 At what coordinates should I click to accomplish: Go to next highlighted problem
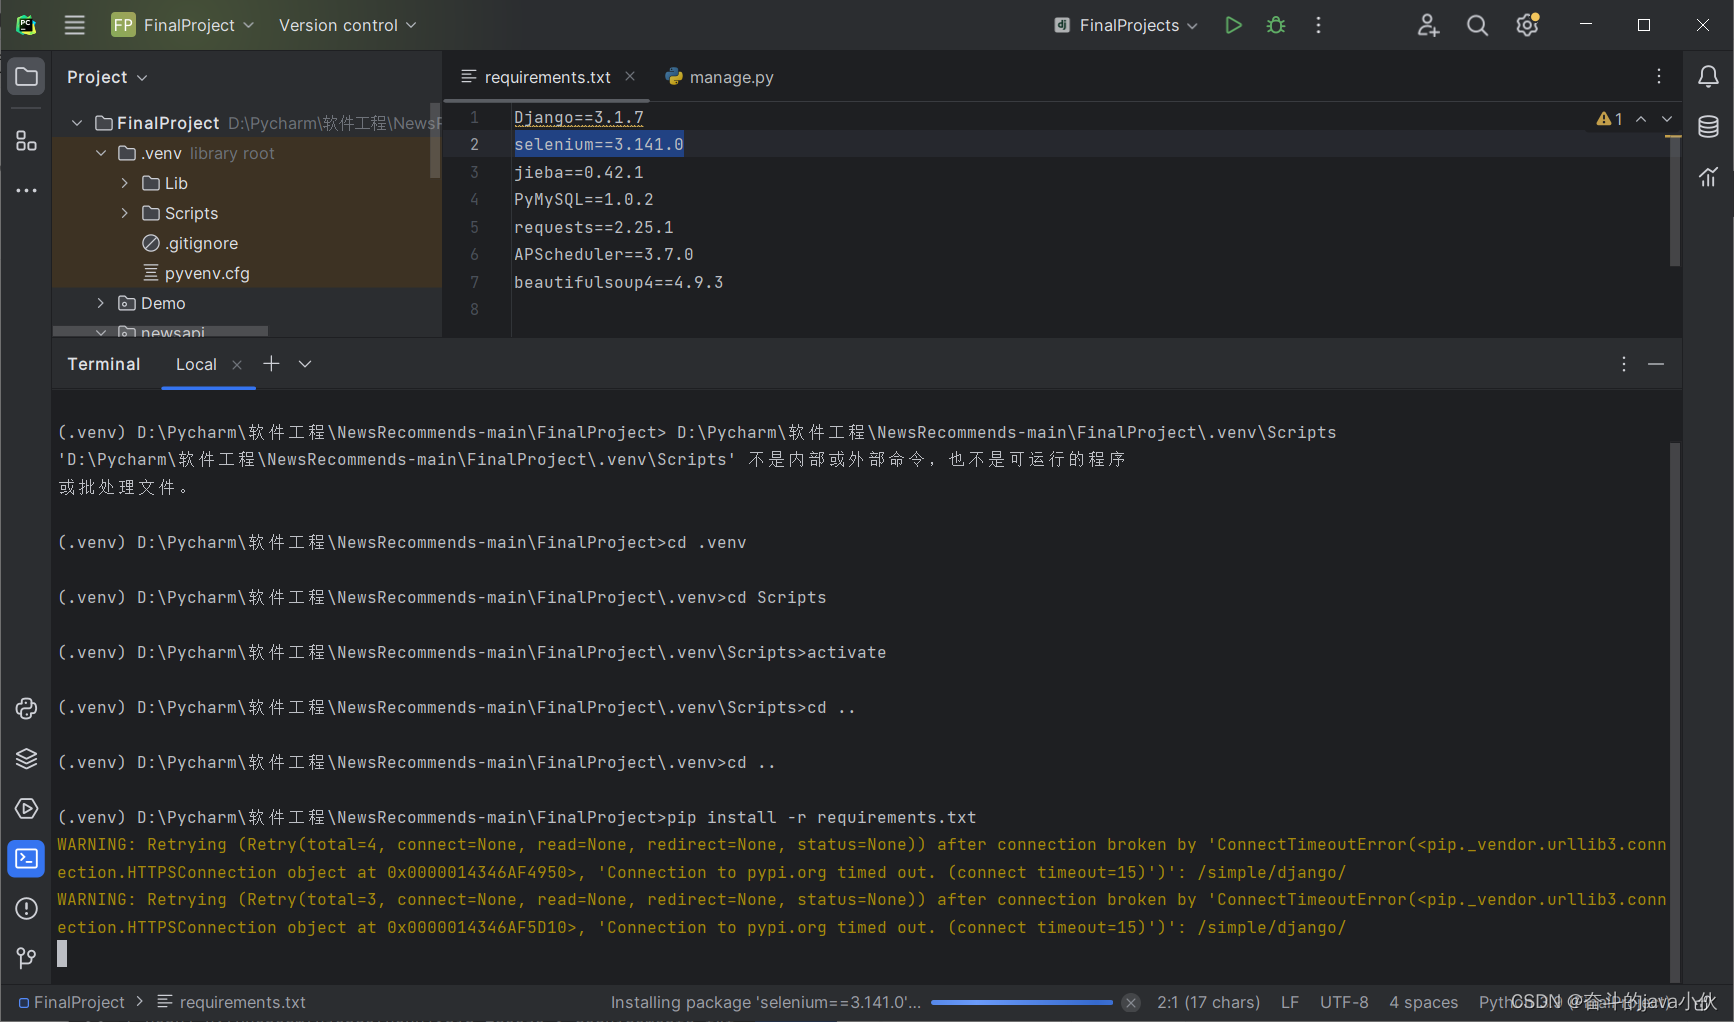(x=1667, y=119)
